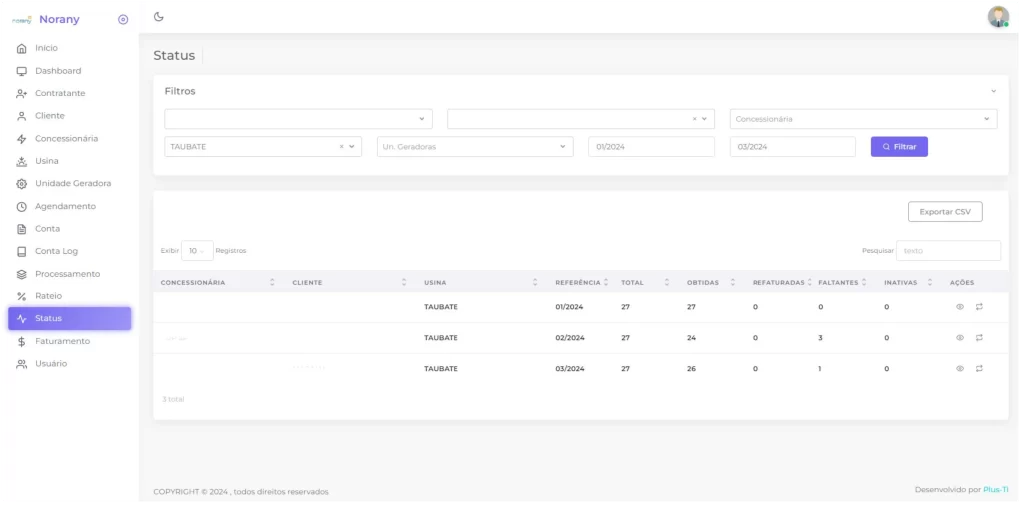Collapse the Filtros panel chevron
The width and height of the screenshot is (1024, 505).
[993, 91]
